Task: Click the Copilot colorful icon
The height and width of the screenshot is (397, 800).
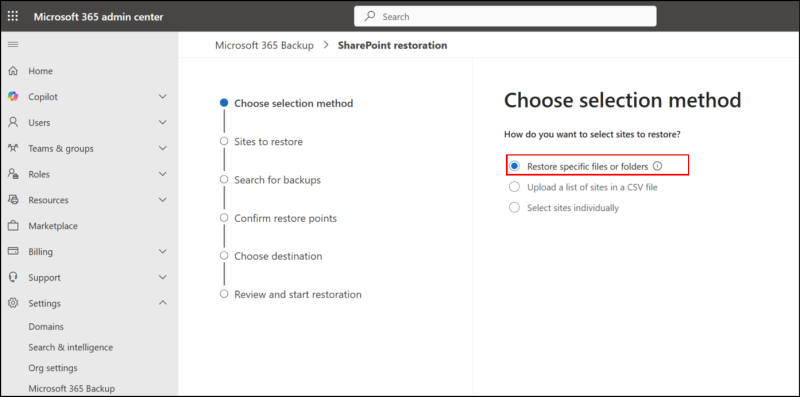Action: point(13,96)
